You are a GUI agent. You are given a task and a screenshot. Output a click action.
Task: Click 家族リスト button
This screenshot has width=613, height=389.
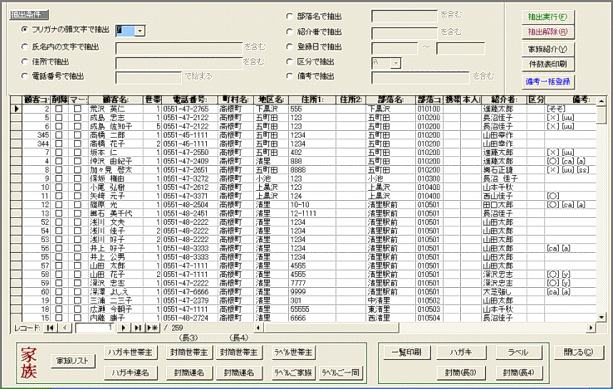tap(73, 360)
